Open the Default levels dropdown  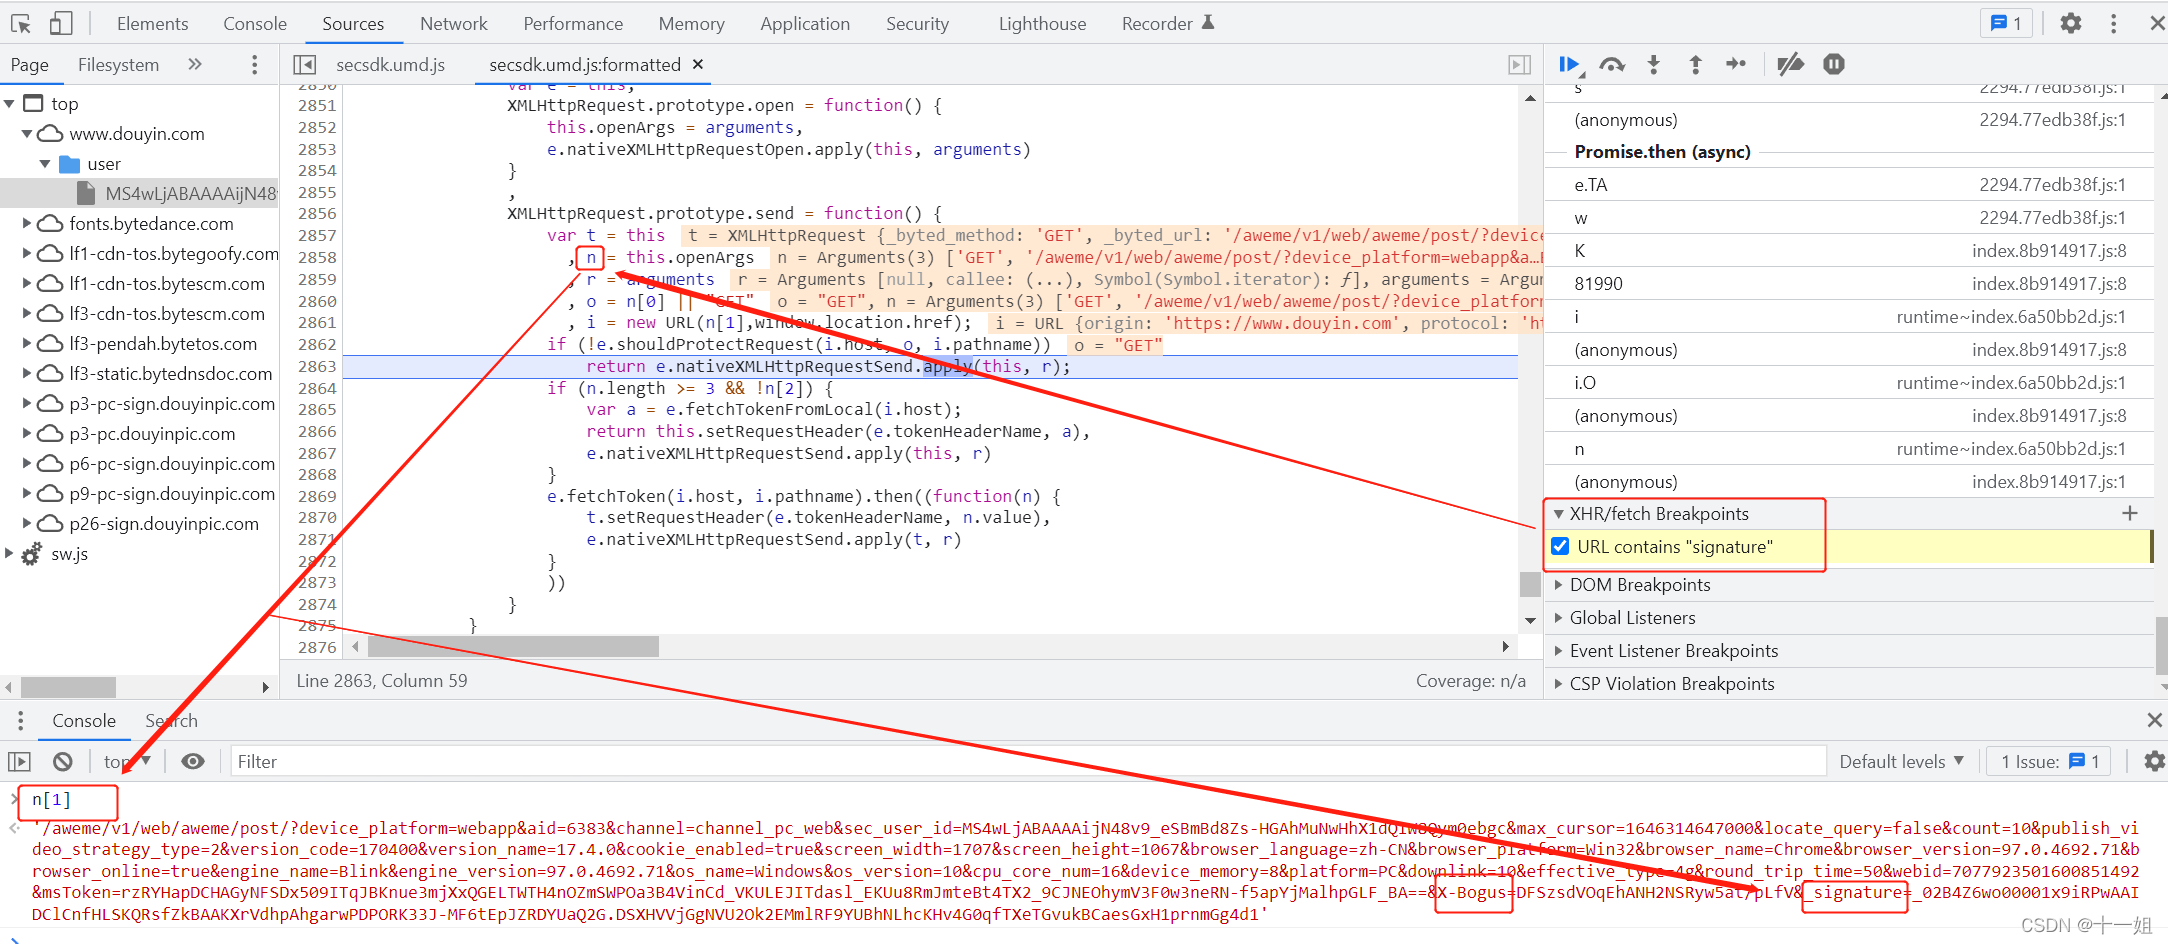point(1901,762)
